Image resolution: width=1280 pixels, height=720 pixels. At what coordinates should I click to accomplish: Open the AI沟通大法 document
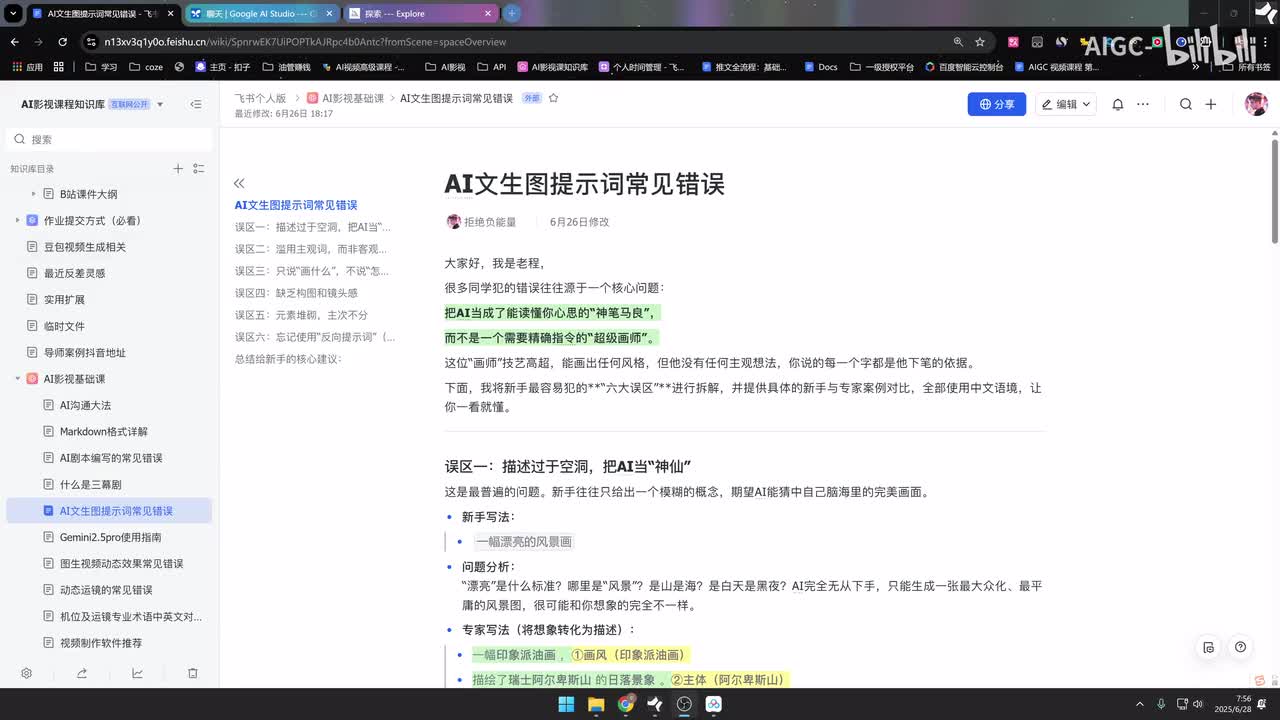pos(85,405)
